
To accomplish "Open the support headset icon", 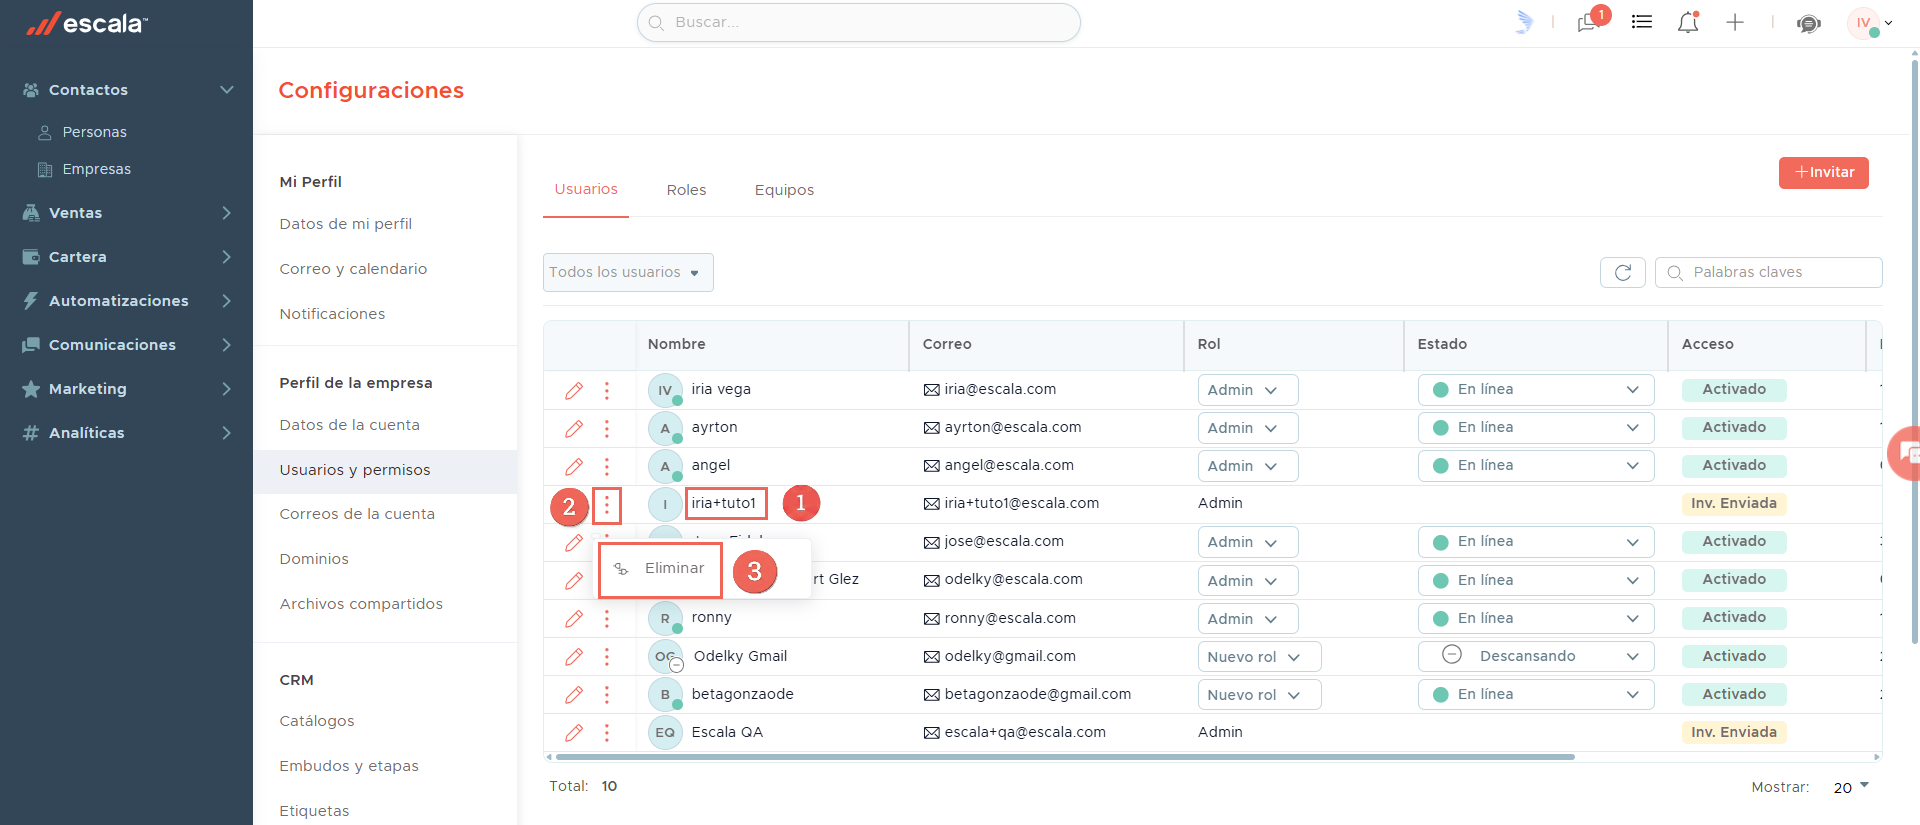I will [x=1808, y=23].
